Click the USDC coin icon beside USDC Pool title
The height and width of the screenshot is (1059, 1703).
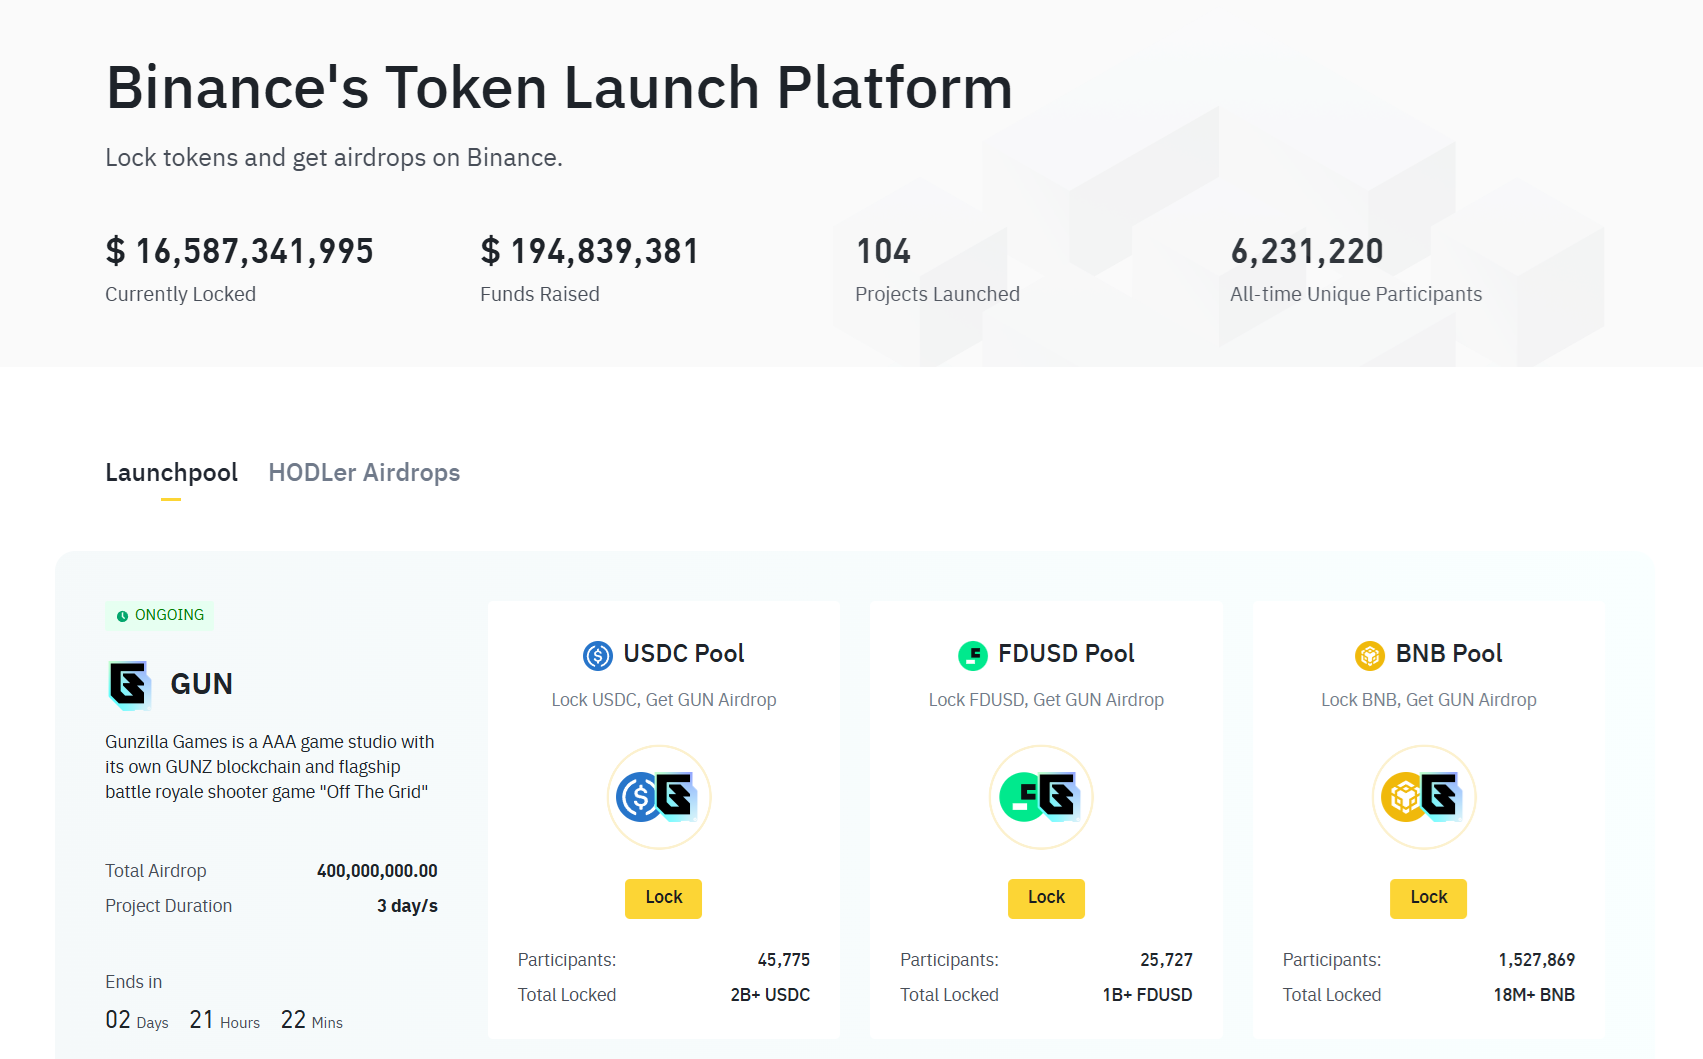point(598,655)
